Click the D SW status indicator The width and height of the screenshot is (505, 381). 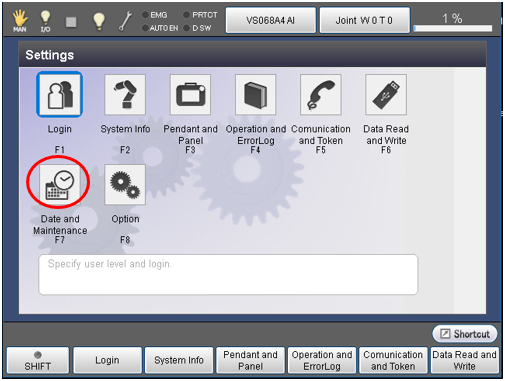197,28
